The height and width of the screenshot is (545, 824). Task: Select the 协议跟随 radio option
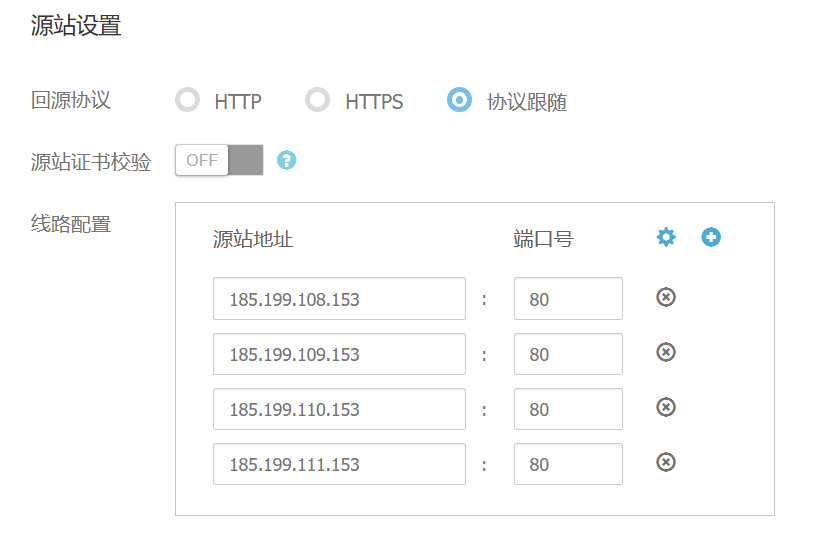(x=459, y=100)
